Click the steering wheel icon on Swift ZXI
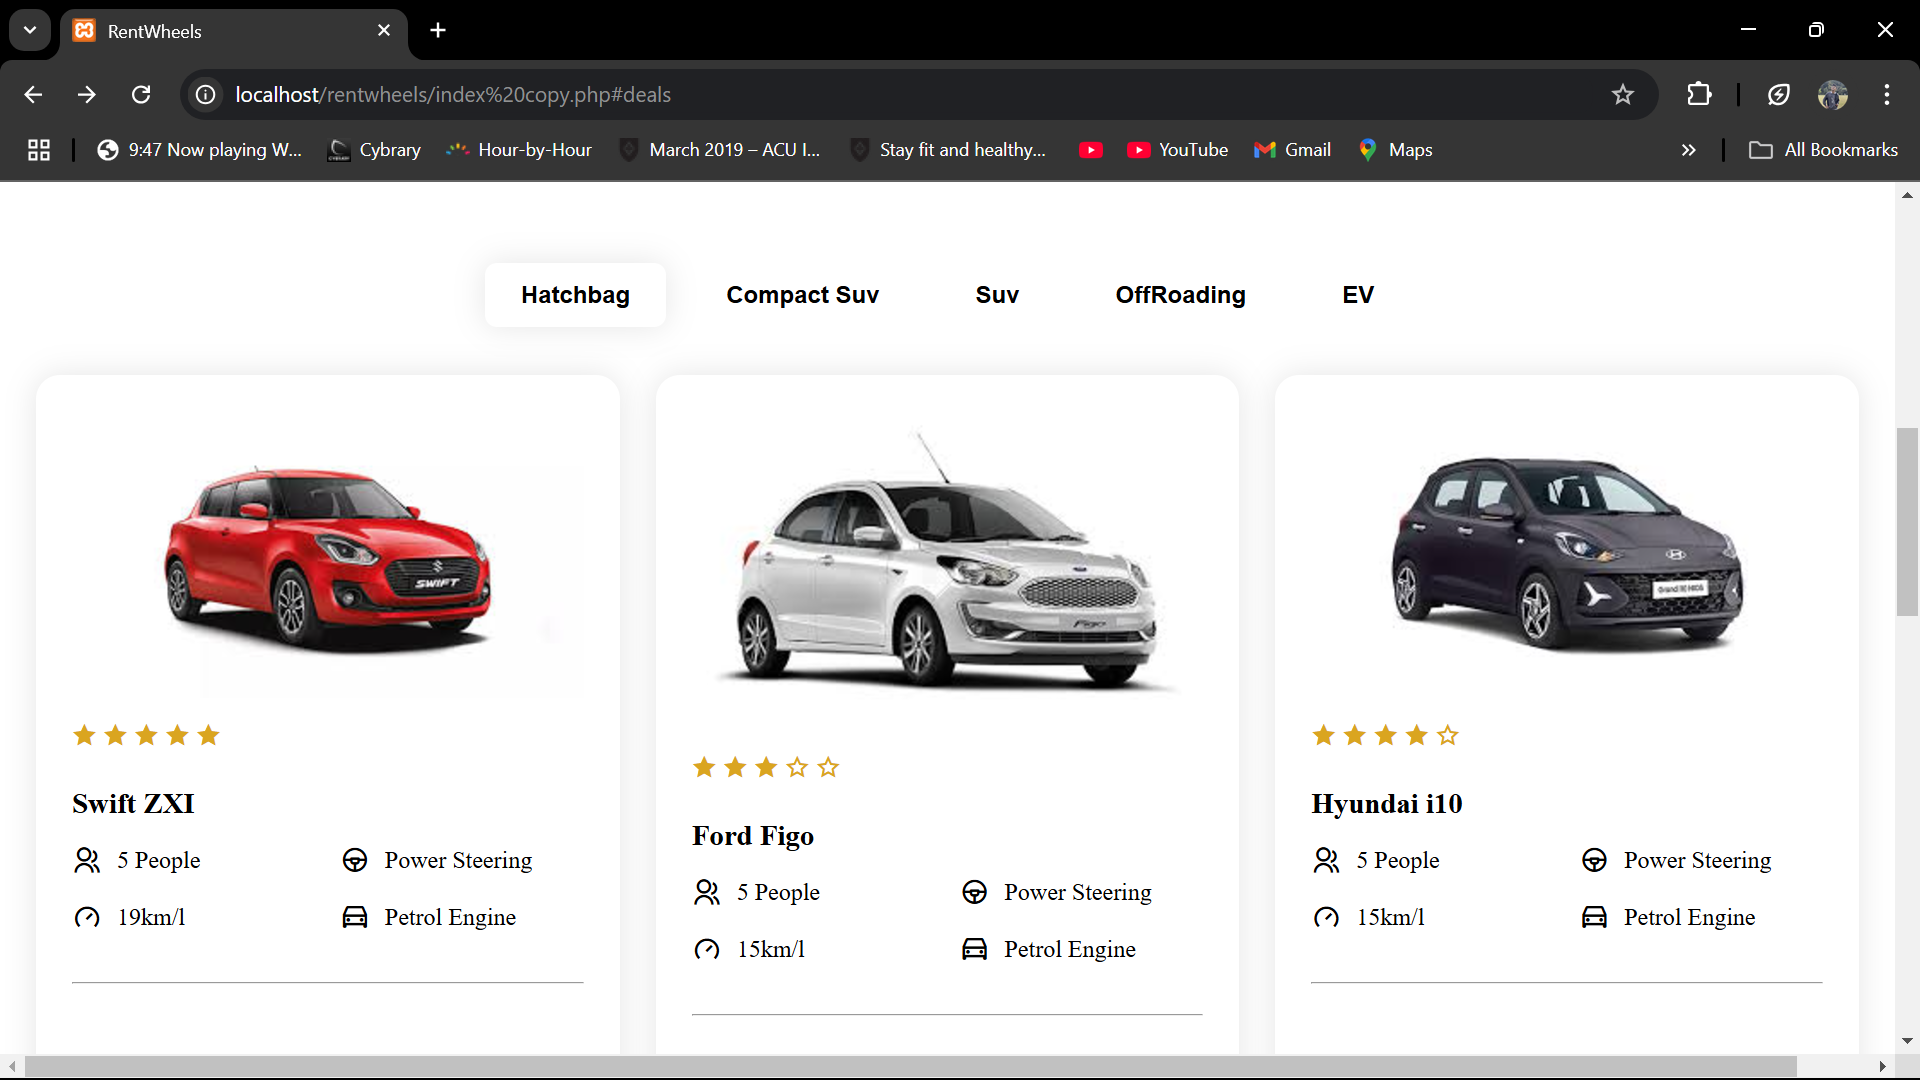 pyautogui.click(x=355, y=860)
